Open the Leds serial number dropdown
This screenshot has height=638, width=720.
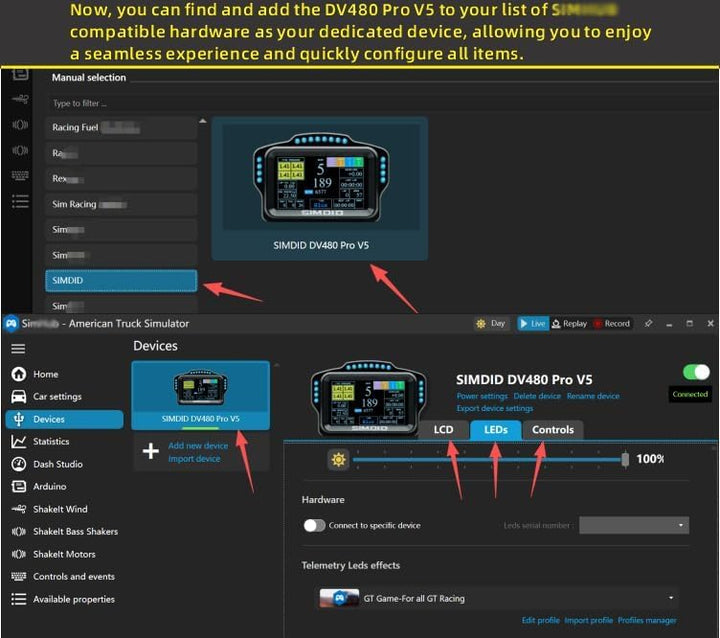(634, 525)
